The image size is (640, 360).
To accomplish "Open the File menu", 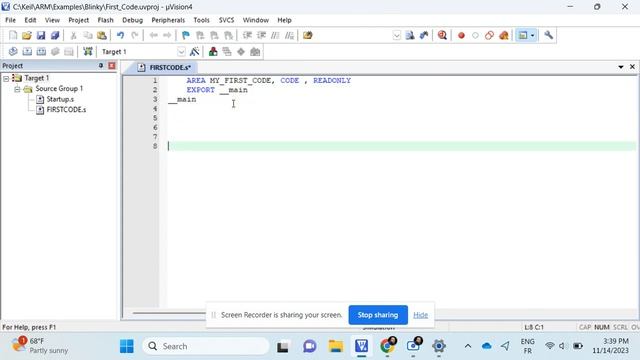I will [10, 20].
